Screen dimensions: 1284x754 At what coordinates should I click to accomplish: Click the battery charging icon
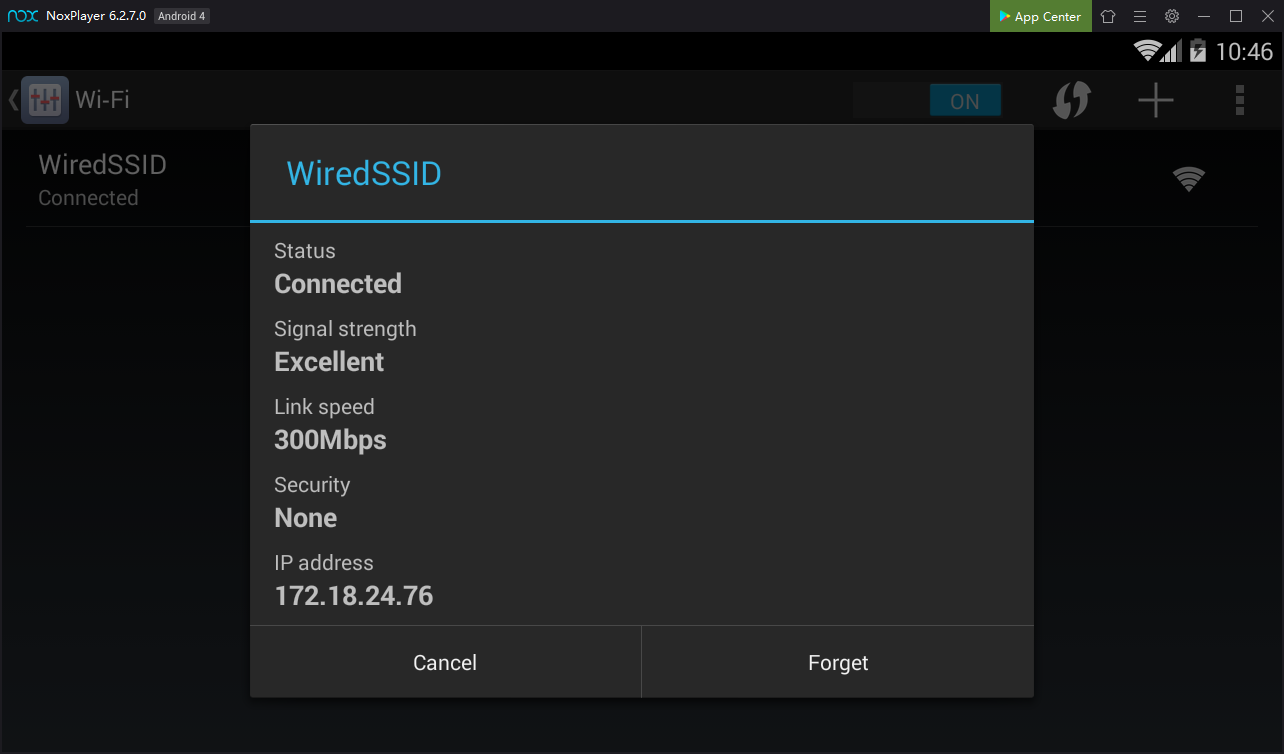(1198, 51)
